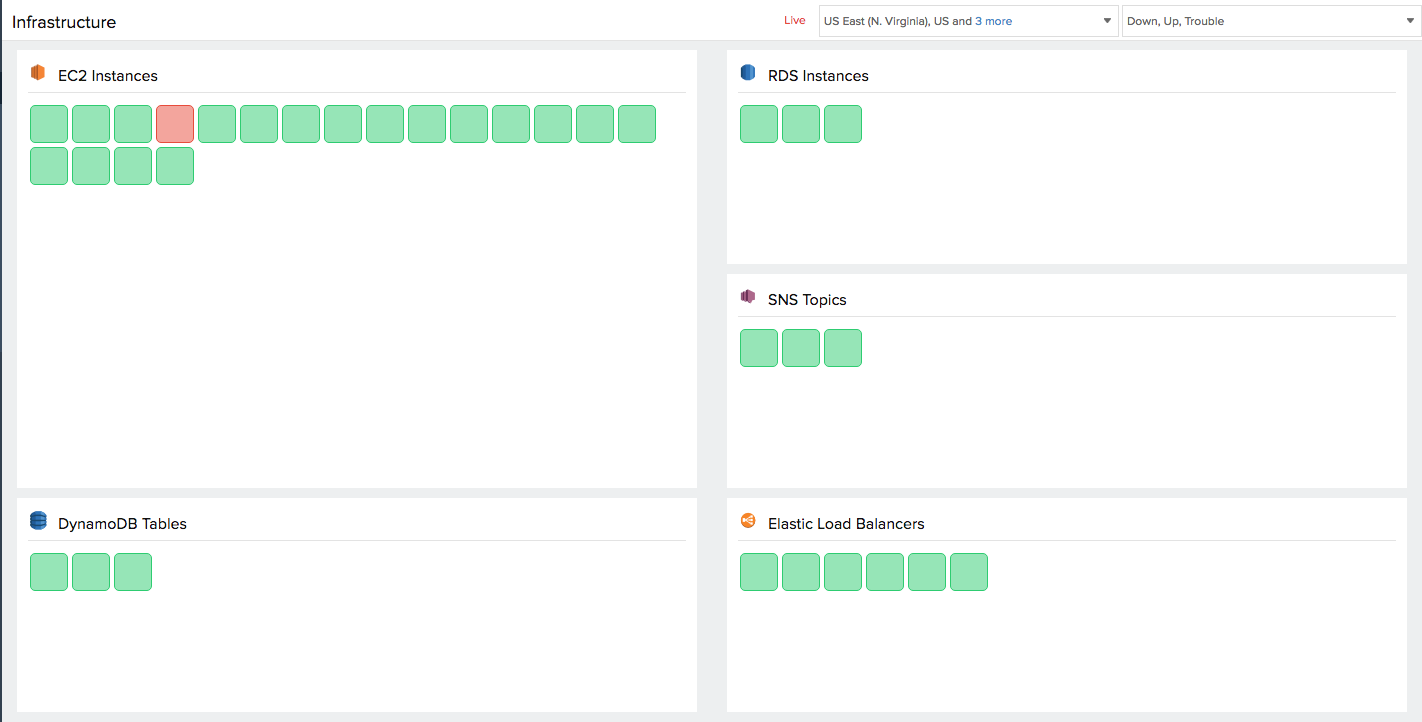The width and height of the screenshot is (1422, 722).
Task: Toggle Live monitoring mode
Action: (794, 20)
